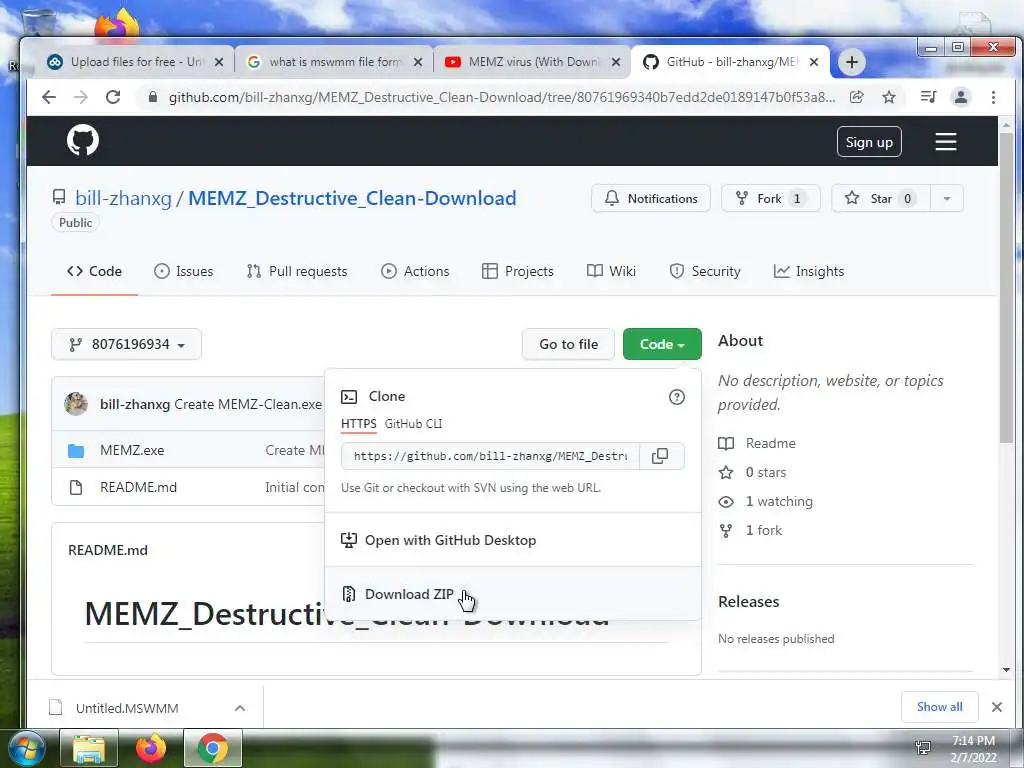Open the Wiki tab
Viewport: 1024px width, 768px height.
pos(611,271)
